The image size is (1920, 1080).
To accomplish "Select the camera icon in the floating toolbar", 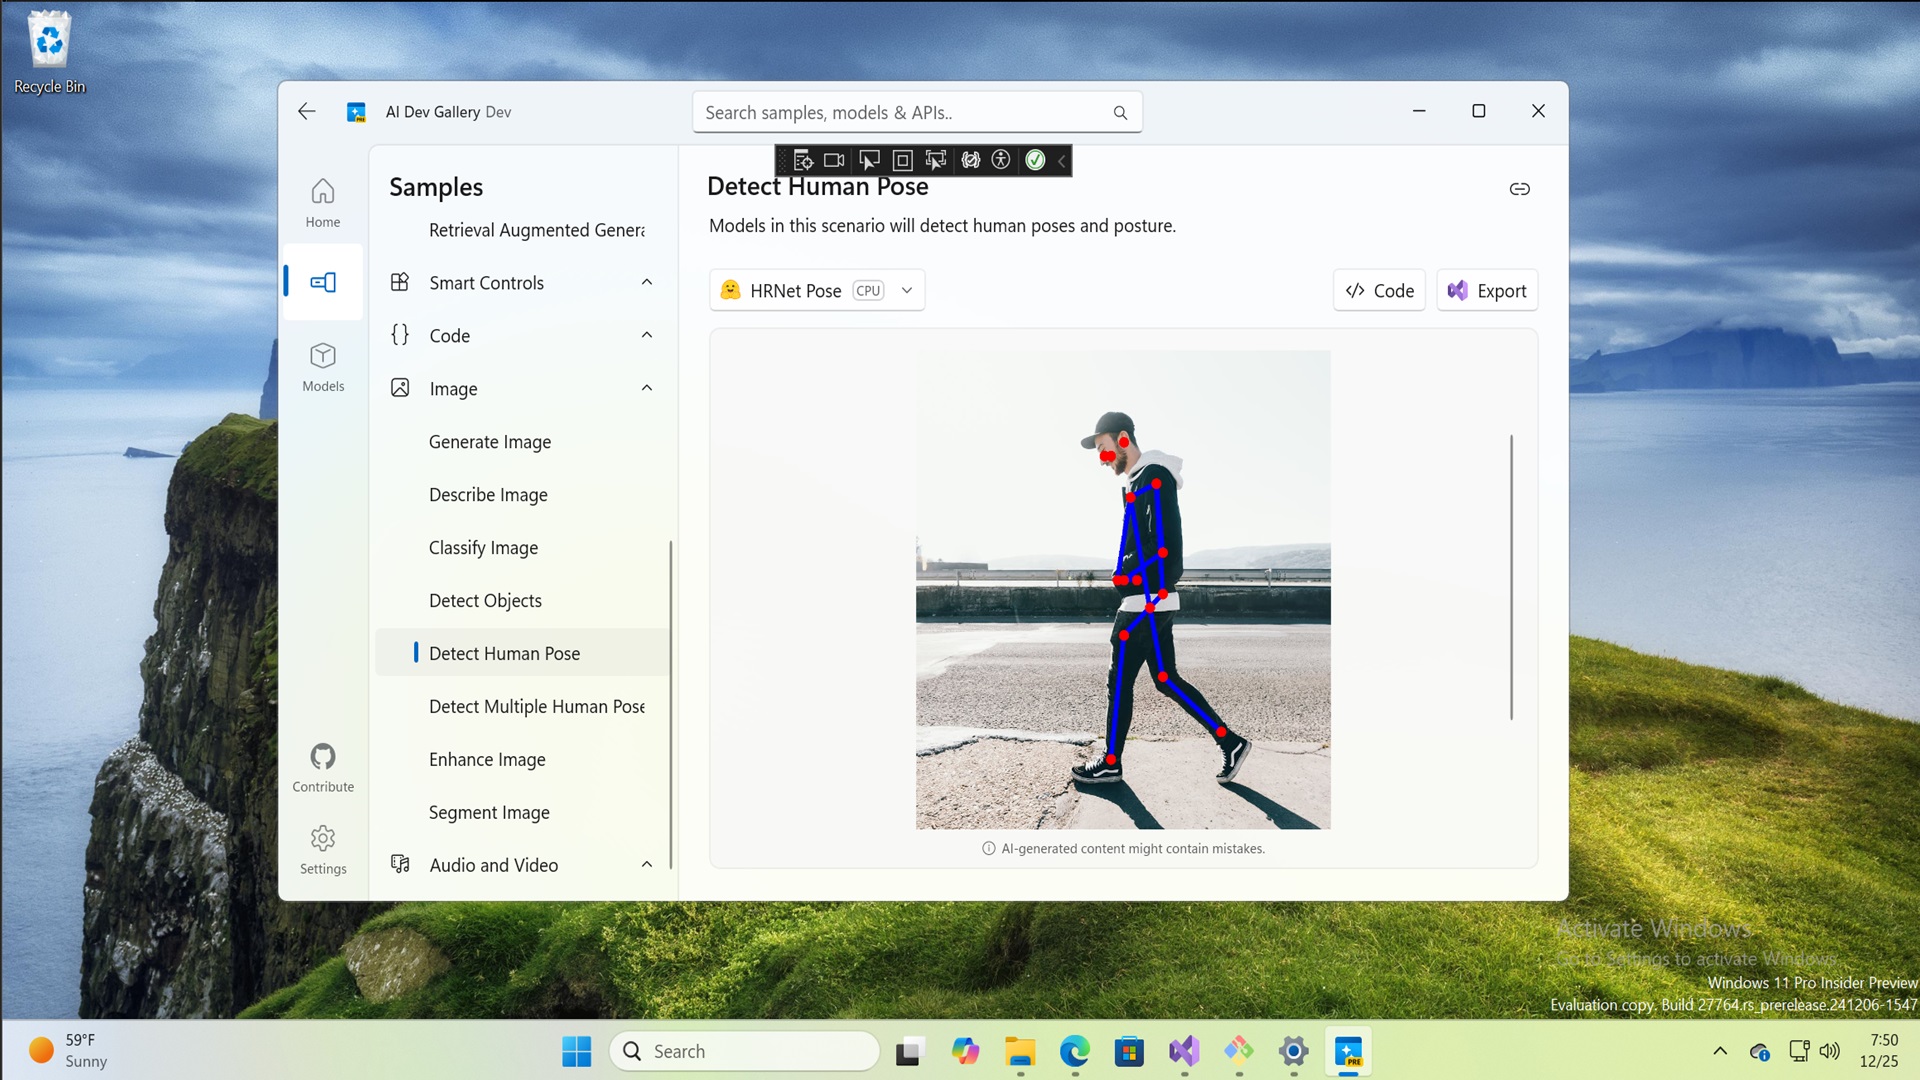I will click(x=834, y=160).
